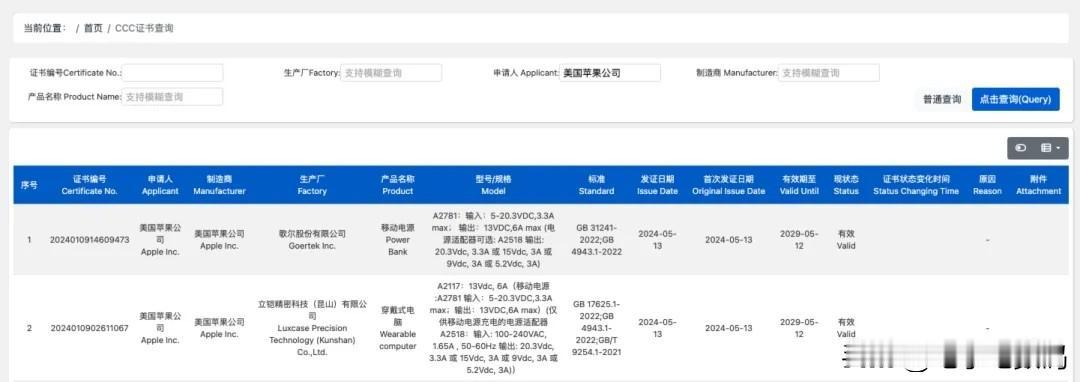Click the 普通查询 button
The image size is (1080, 382).
(942, 99)
